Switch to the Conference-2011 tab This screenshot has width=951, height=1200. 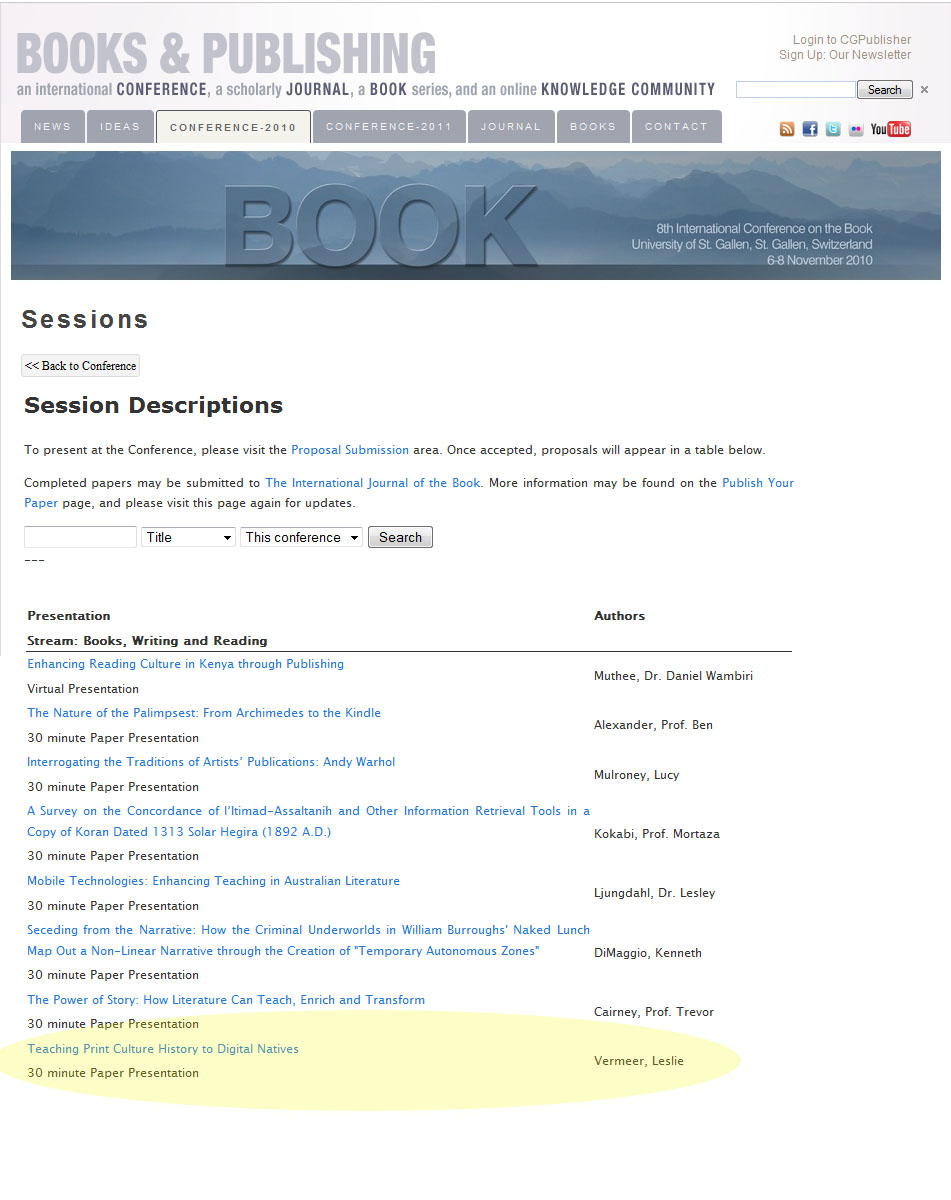point(389,127)
